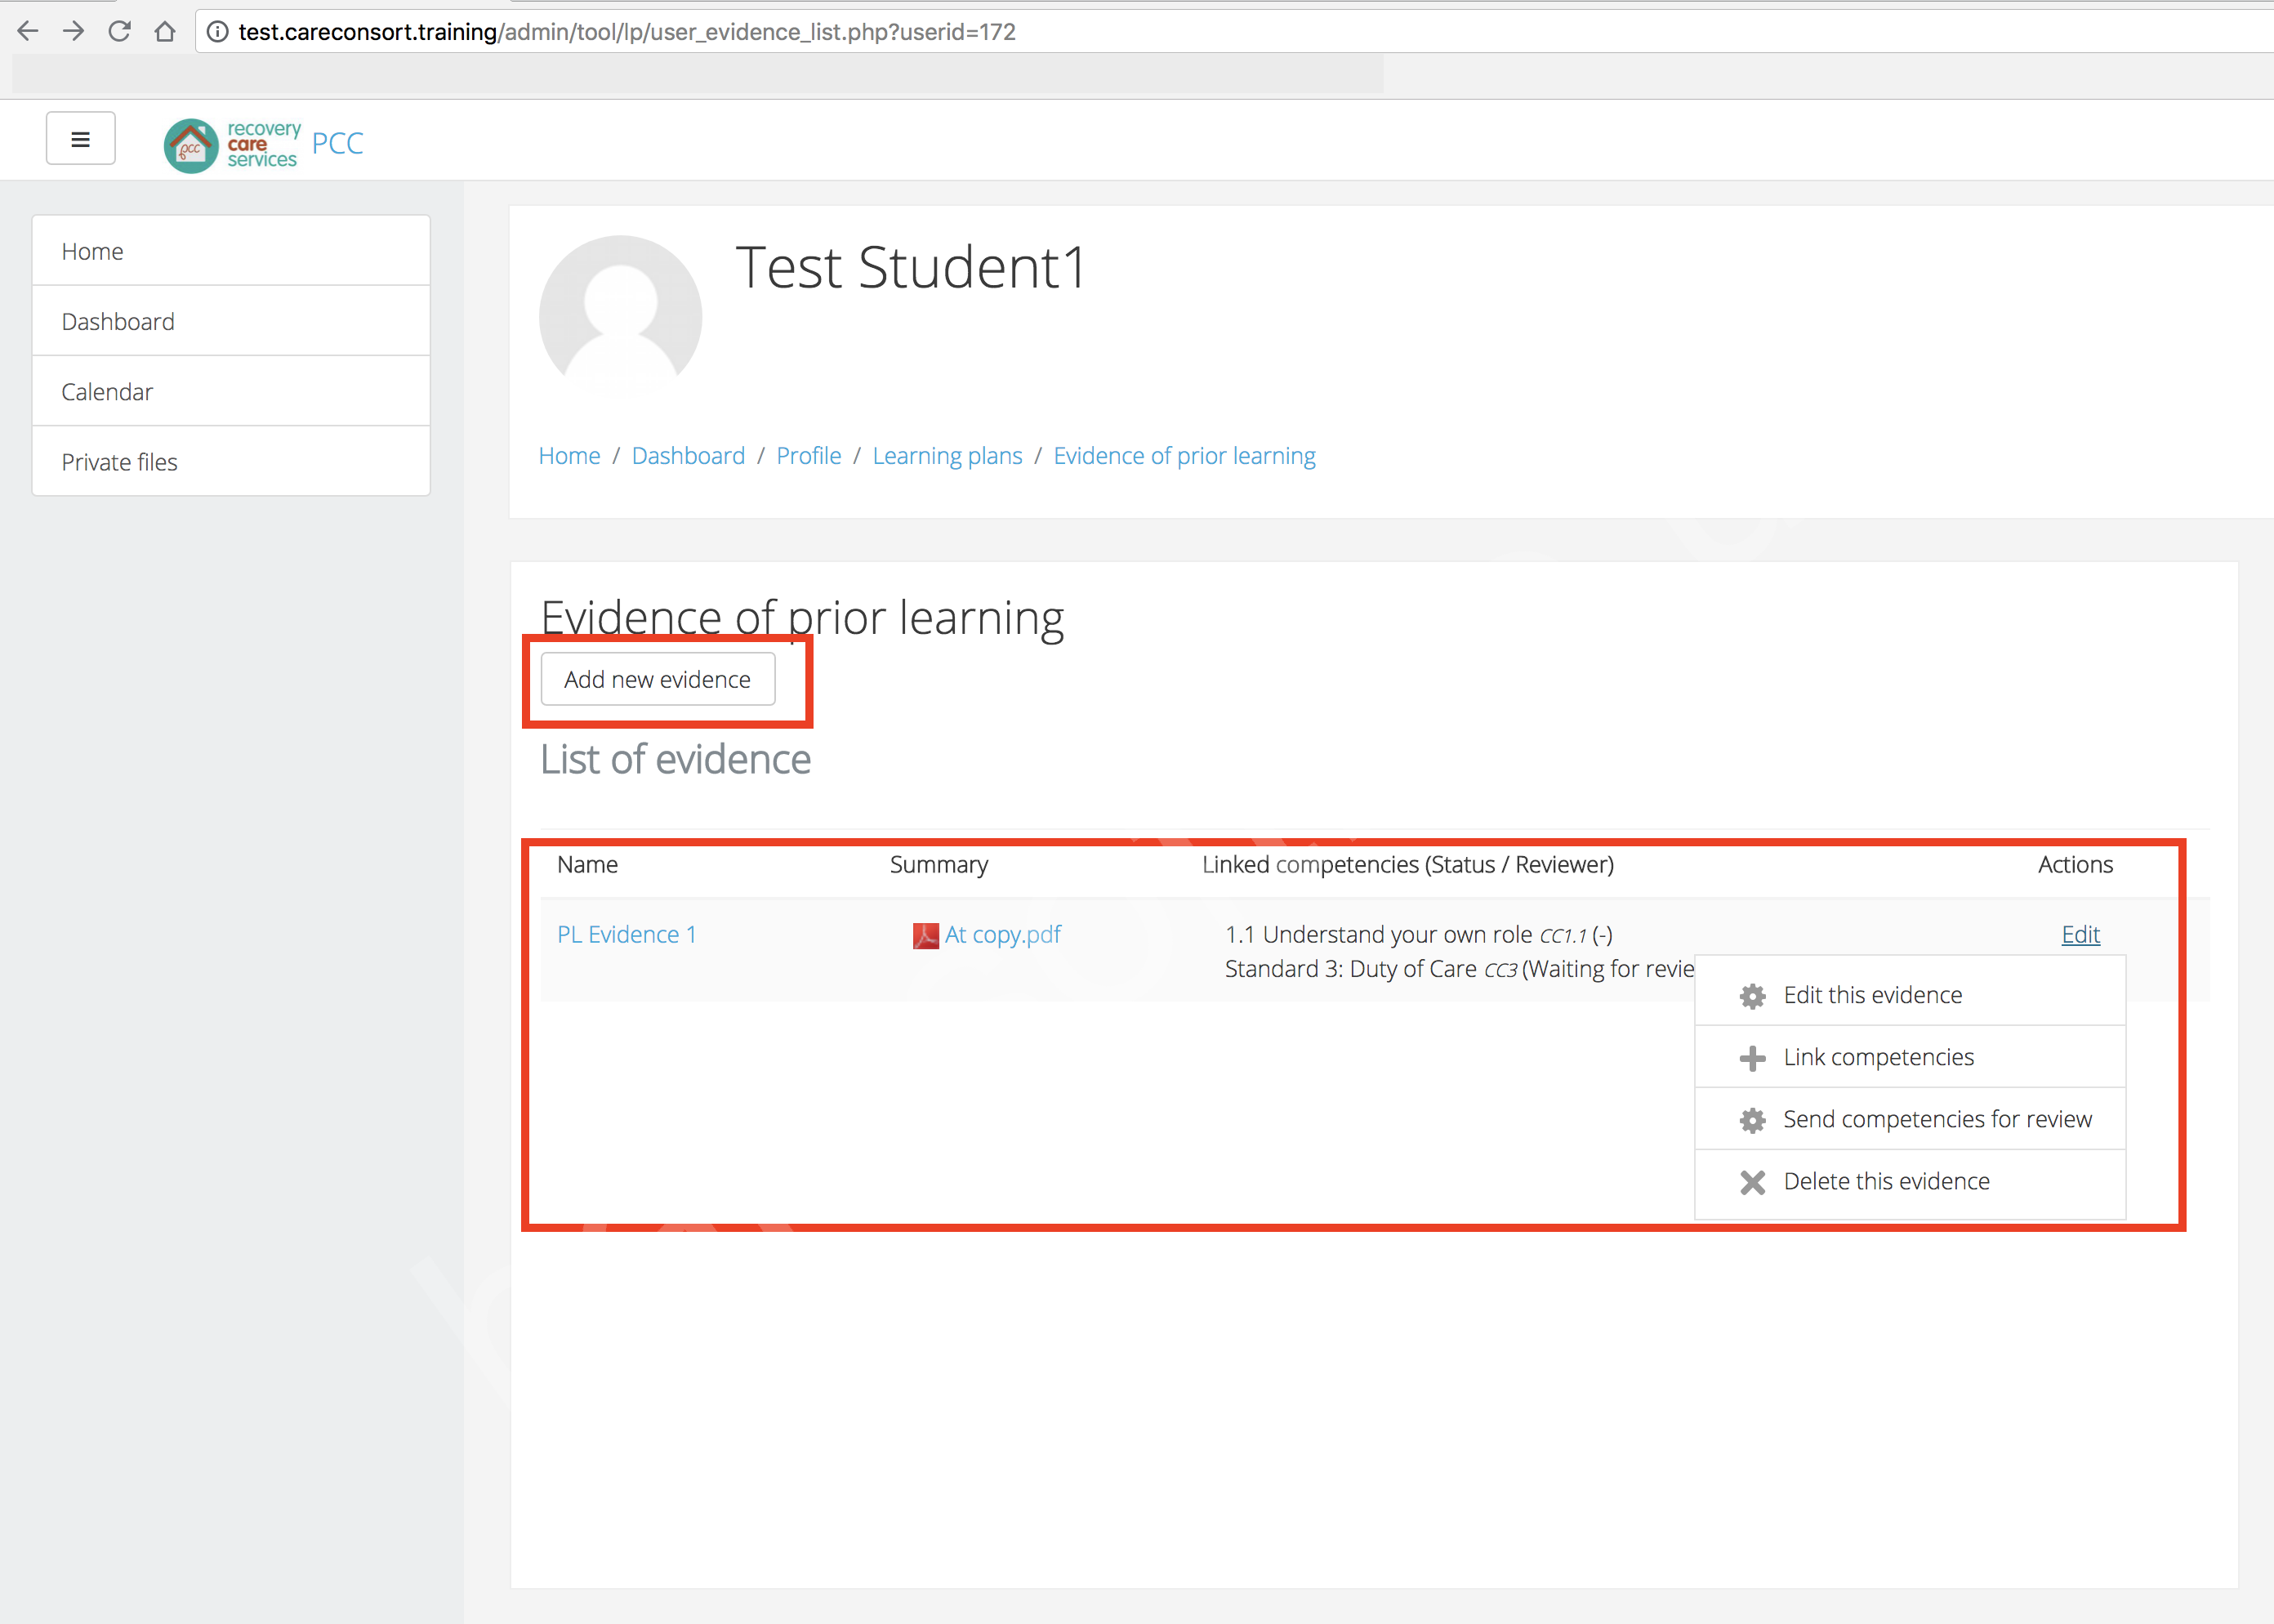Click the Add new evidence button
Image resolution: width=2274 pixels, height=1624 pixels.
click(x=658, y=679)
